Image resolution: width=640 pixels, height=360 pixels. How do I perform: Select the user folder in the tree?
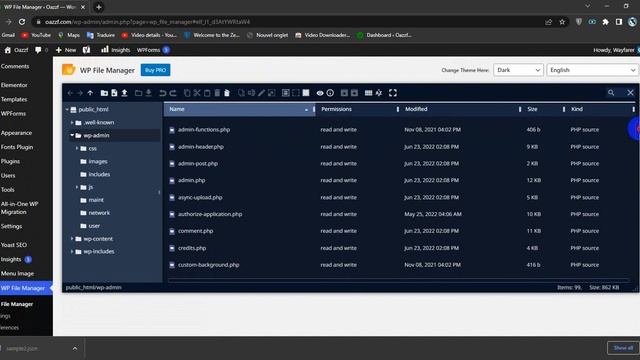pyautogui.click(x=90, y=226)
